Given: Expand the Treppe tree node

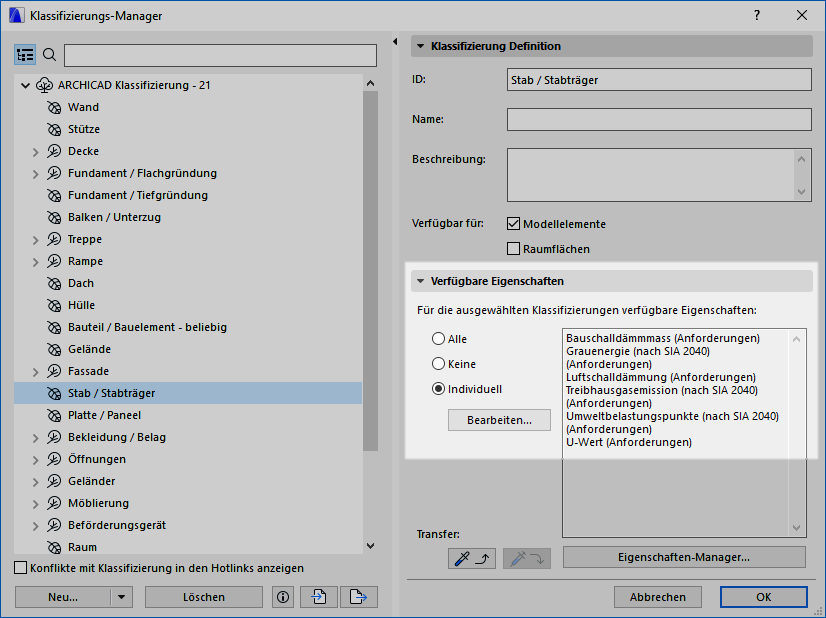Looking at the screenshot, I should pyautogui.click(x=35, y=240).
